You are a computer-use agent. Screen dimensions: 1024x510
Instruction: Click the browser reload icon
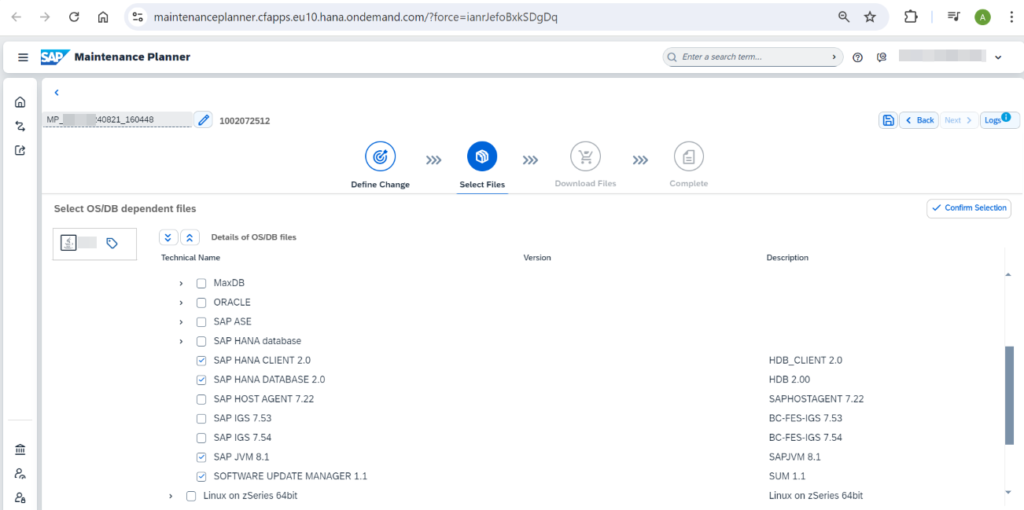click(74, 18)
